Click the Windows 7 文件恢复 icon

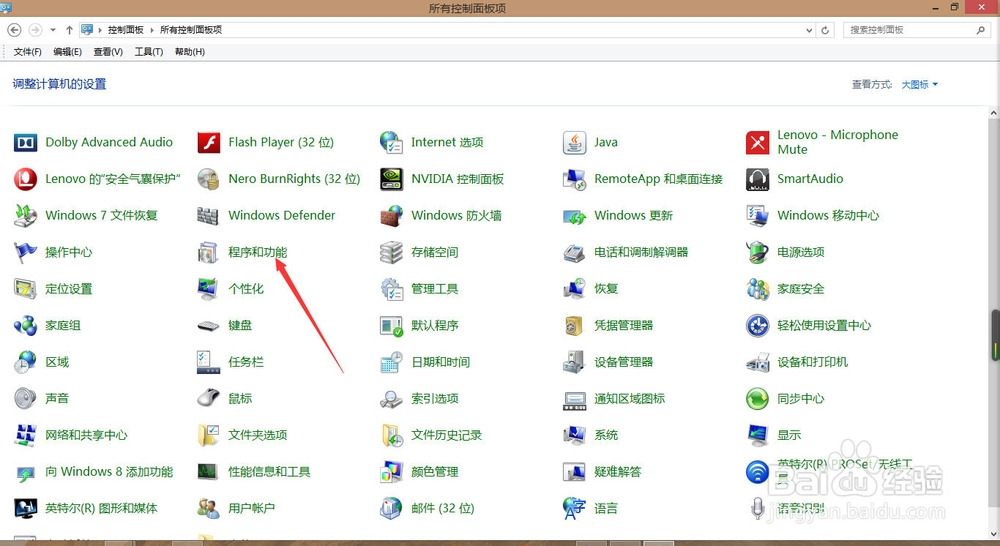tap(26, 216)
